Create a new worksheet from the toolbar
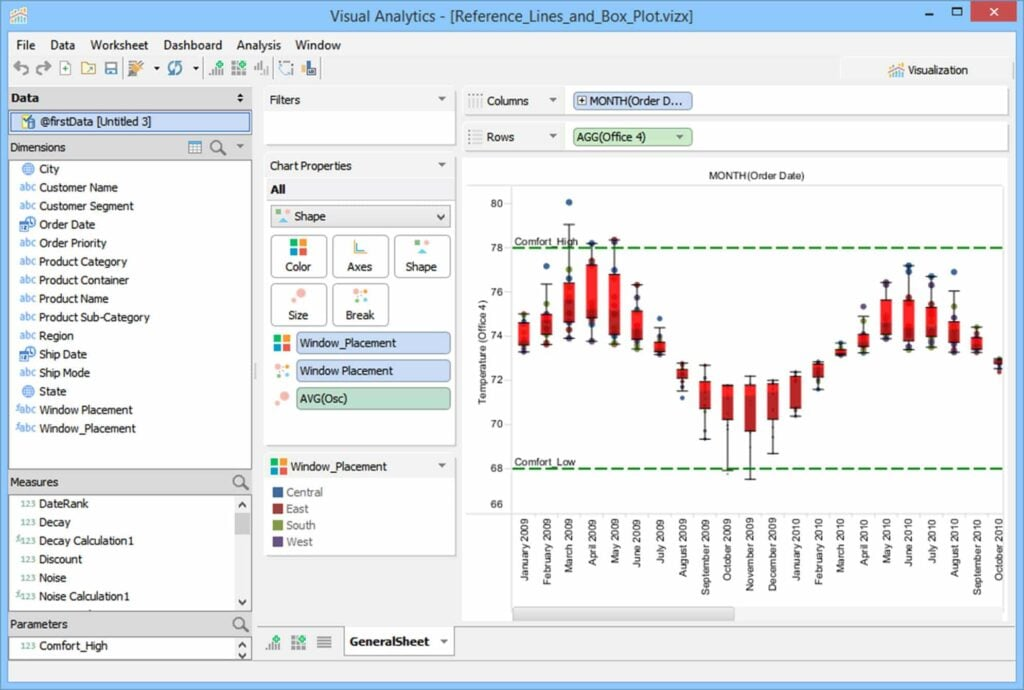This screenshot has width=1024, height=690. click(x=217, y=68)
